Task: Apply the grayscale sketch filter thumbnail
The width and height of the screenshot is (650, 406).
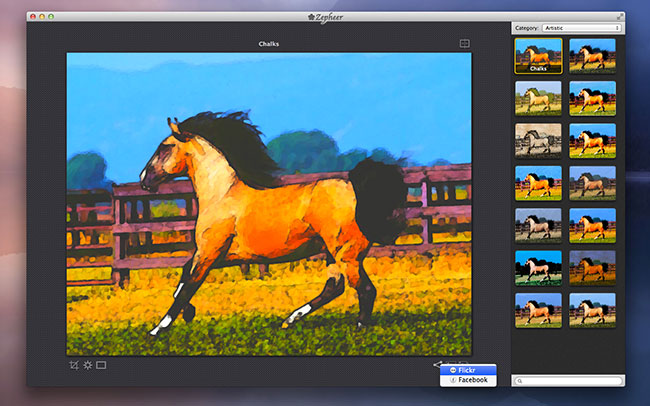Action: [x=538, y=141]
